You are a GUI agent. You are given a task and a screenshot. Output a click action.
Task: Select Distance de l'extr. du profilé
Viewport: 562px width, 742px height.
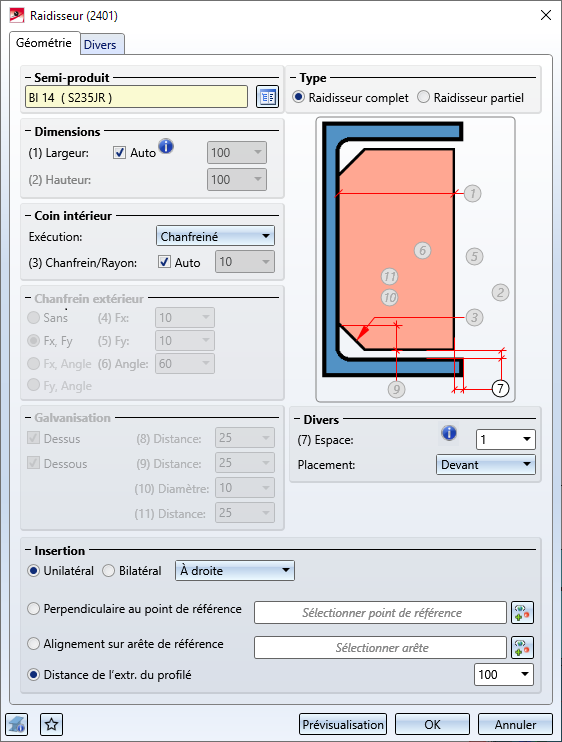tap(33, 675)
